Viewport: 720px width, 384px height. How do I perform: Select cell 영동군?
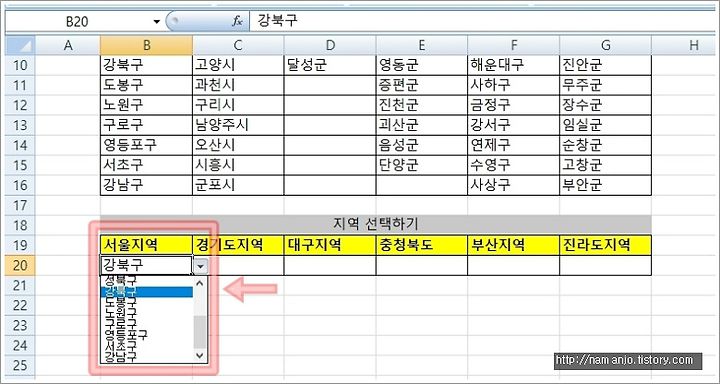(422, 65)
